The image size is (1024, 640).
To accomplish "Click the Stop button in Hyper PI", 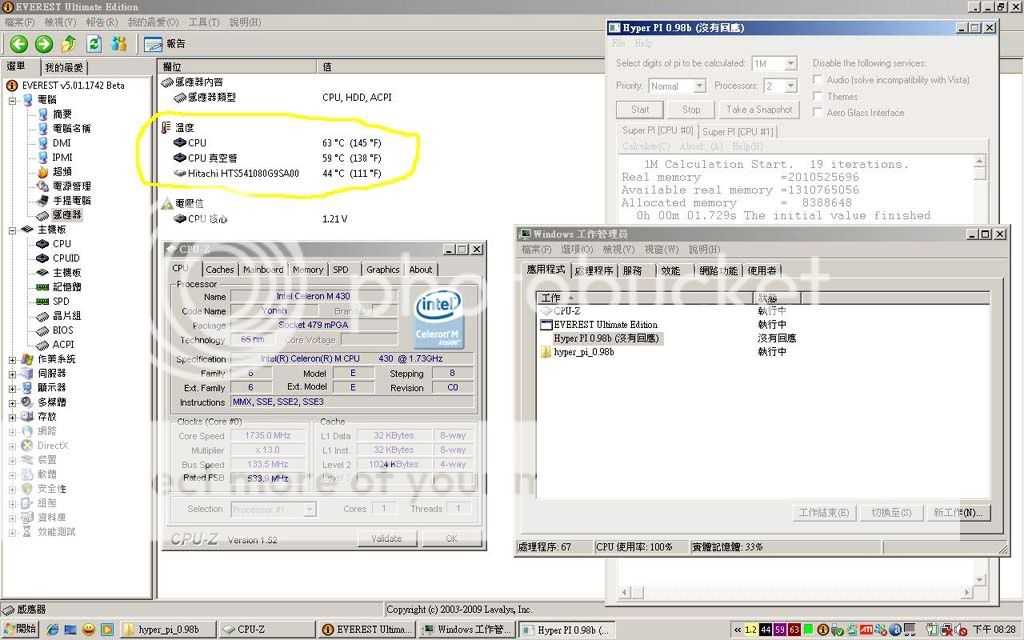I will (691, 110).
